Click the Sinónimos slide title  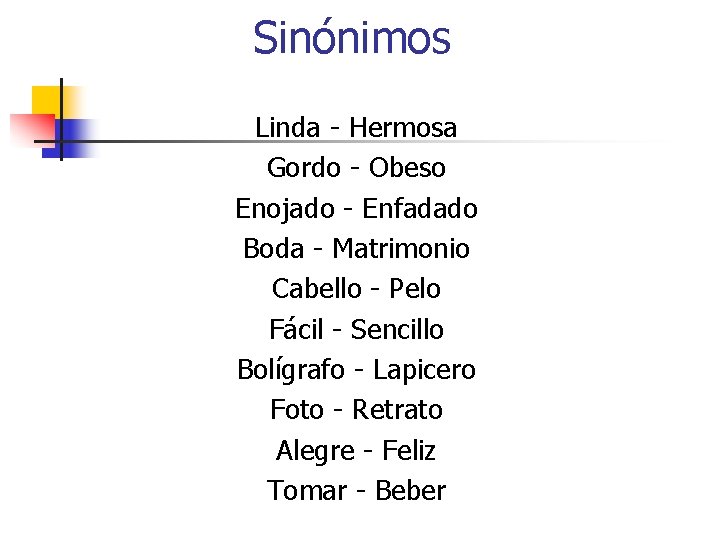click(x=352, y=39)
